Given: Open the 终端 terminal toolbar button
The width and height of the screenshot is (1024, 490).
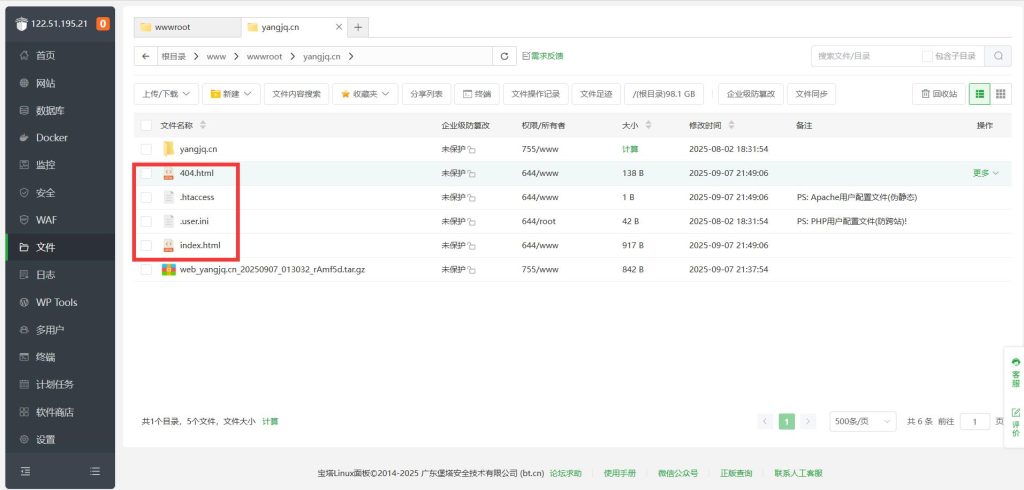Looking at the screenshot, I should click(x=477, y=94).
